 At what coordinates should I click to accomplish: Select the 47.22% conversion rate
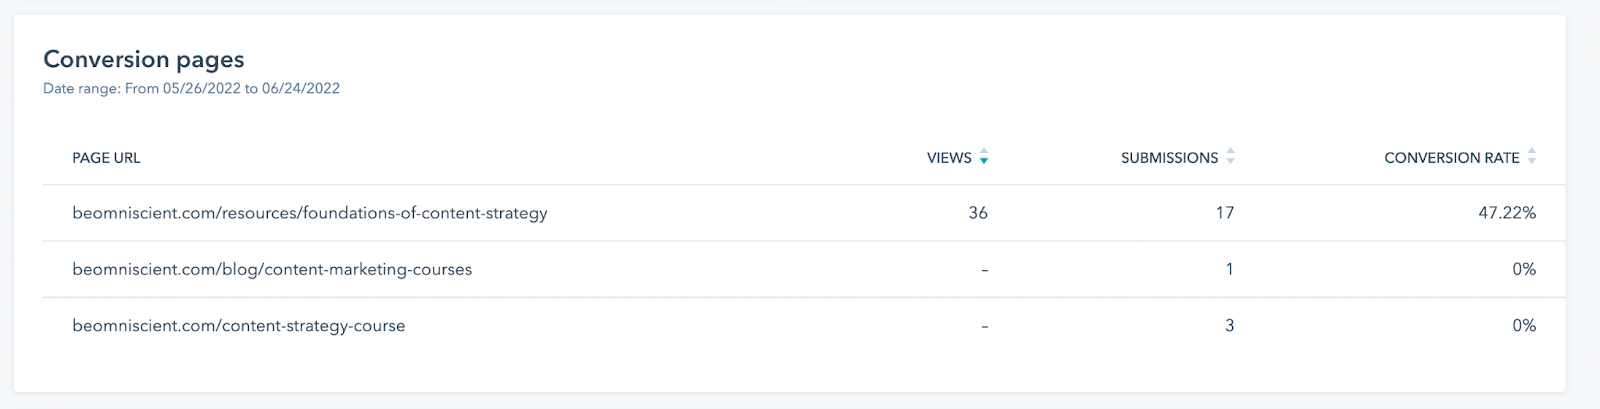click(1507, 213)
